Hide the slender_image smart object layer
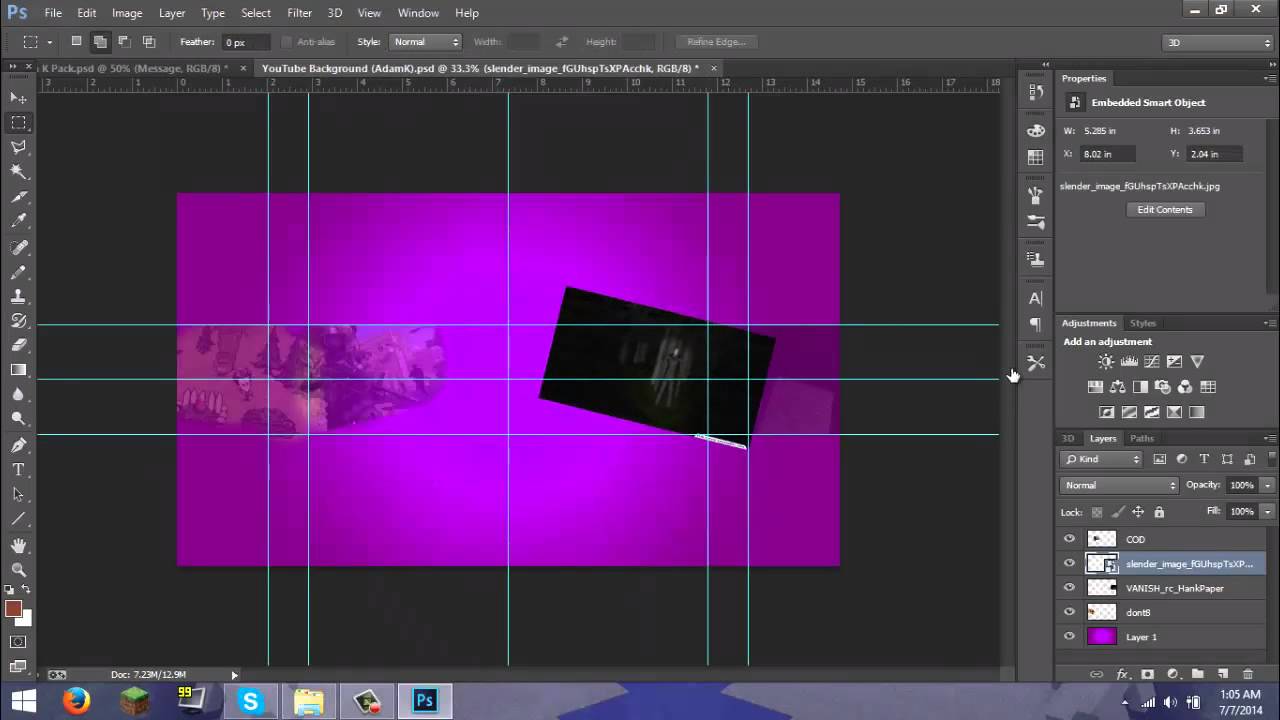This screenshot has width=1280, height=720. click(x=1069, y=563)
